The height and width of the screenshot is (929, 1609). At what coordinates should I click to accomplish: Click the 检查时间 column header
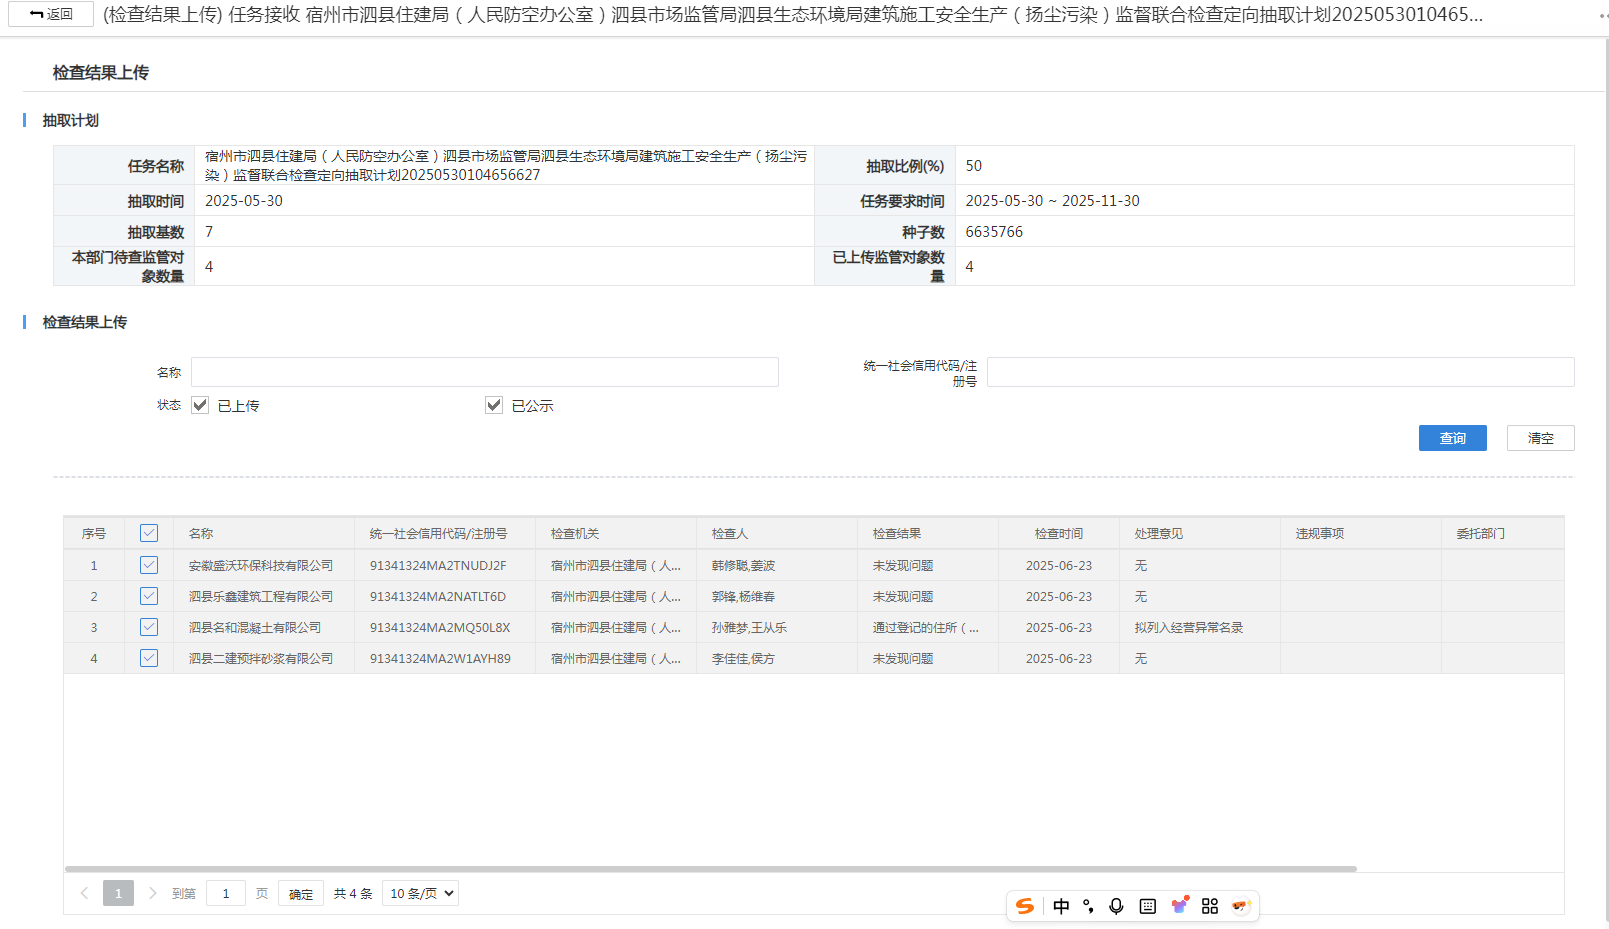tap(1059, 533)
